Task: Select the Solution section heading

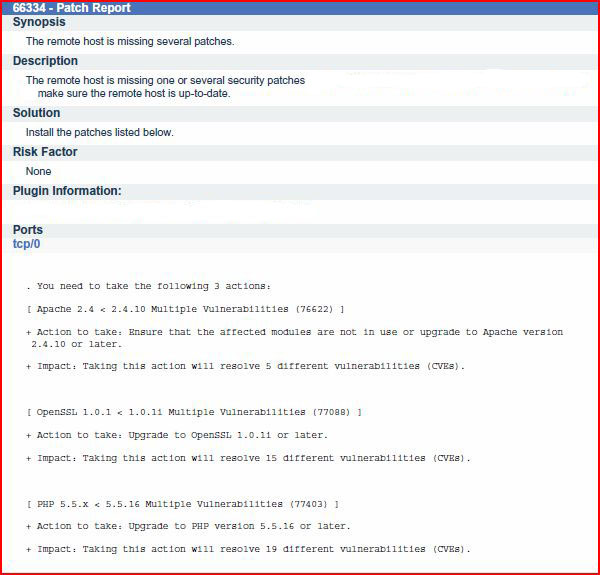Action: tap(36, 113)
